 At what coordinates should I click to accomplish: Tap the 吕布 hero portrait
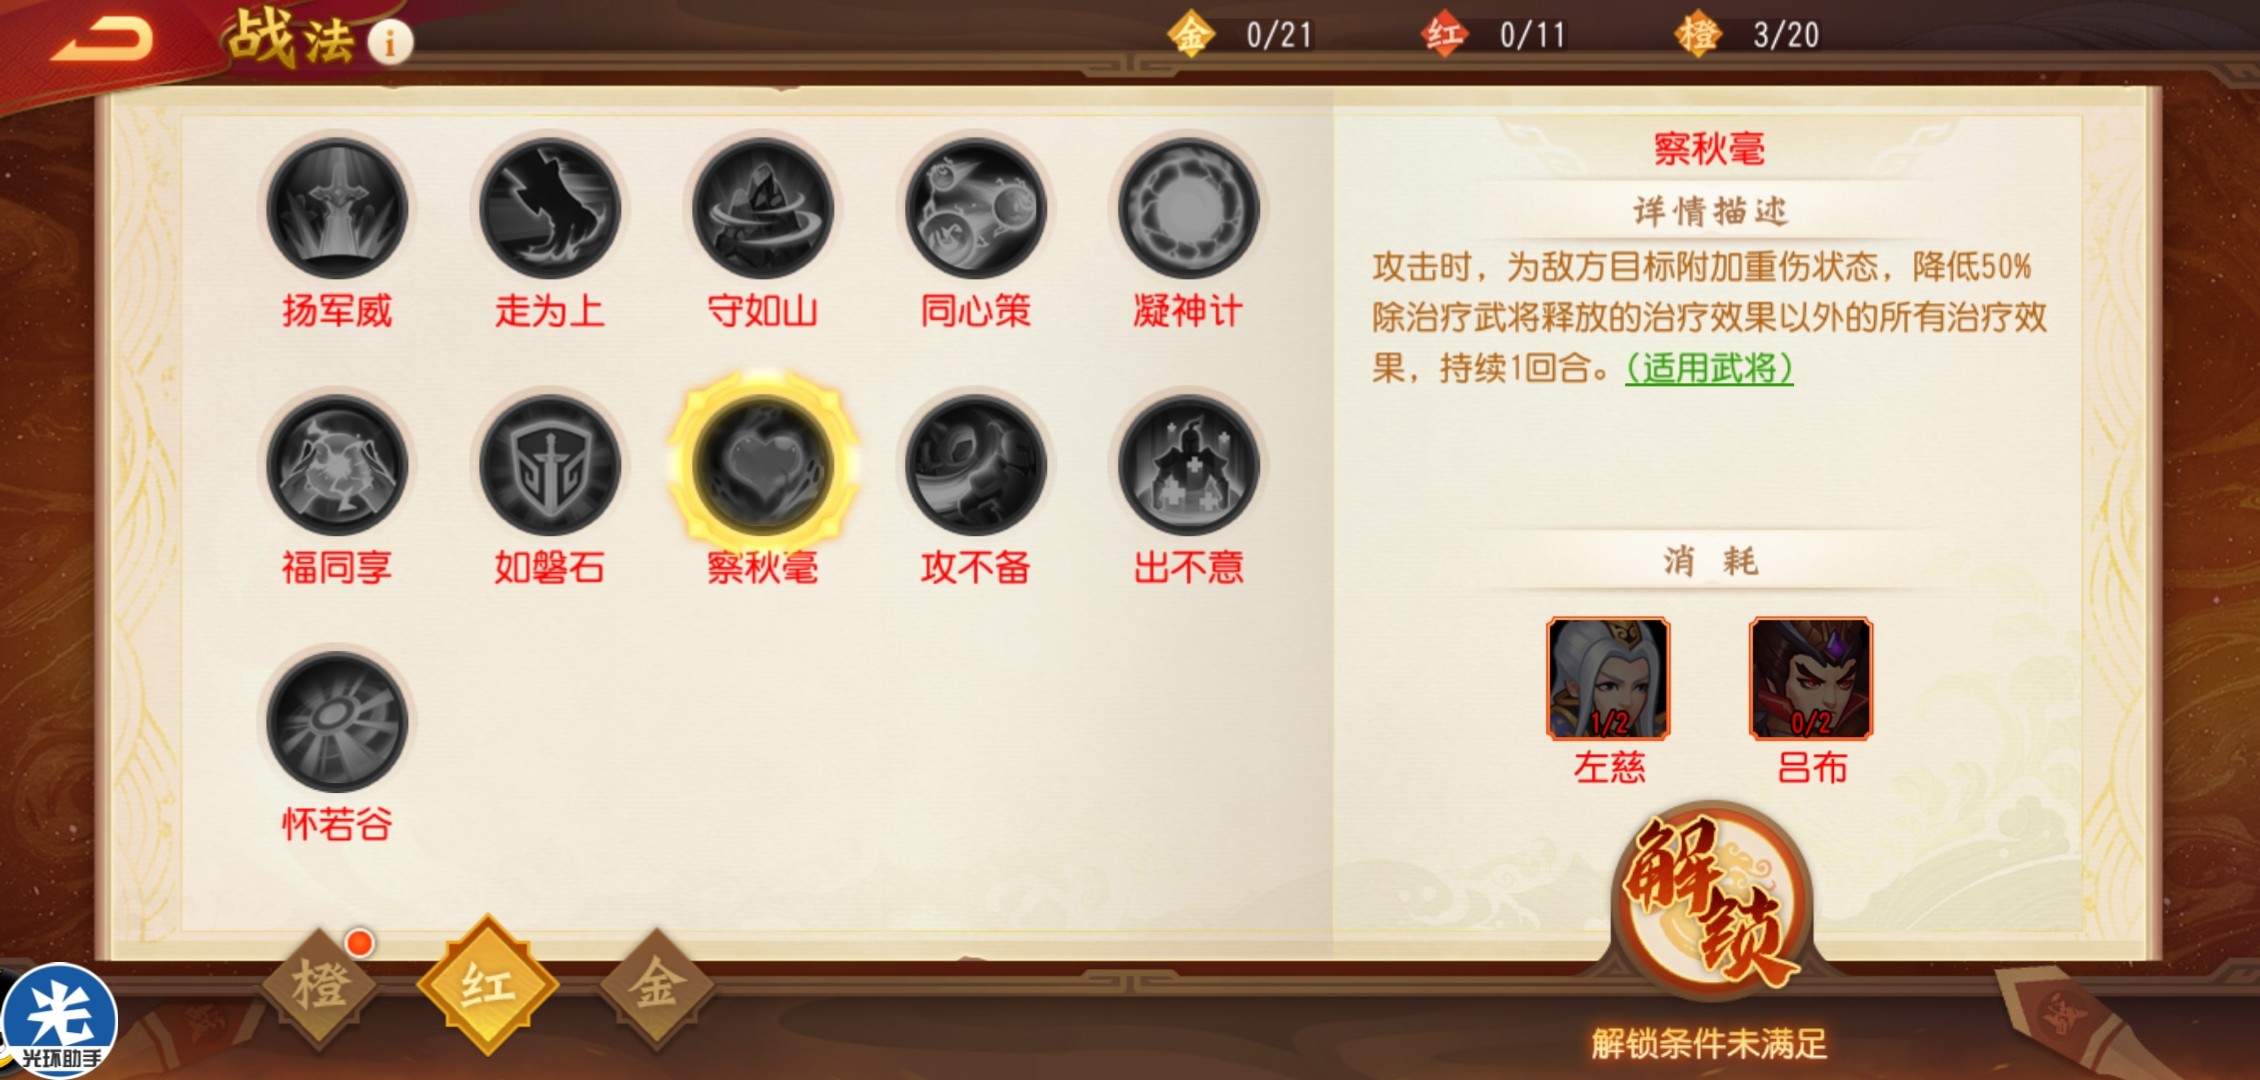click(x=1811, y=678)
